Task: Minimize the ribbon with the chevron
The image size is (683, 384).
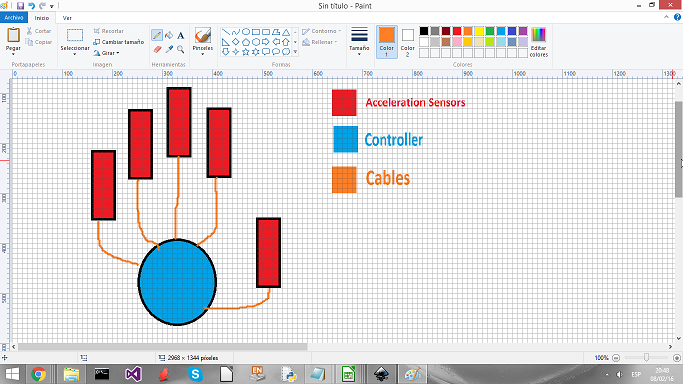Action: (x=666, y=17)
